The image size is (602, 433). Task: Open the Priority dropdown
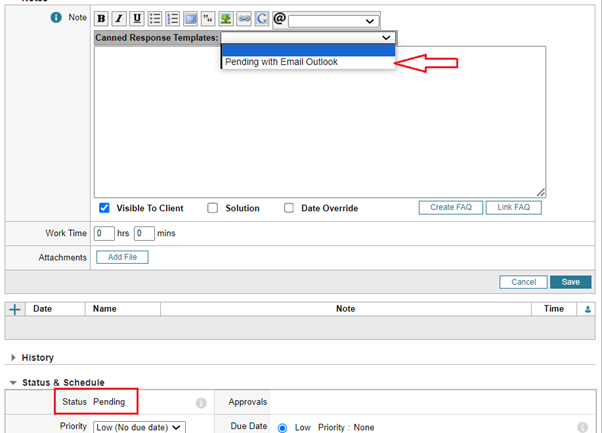tap(139, 427)
